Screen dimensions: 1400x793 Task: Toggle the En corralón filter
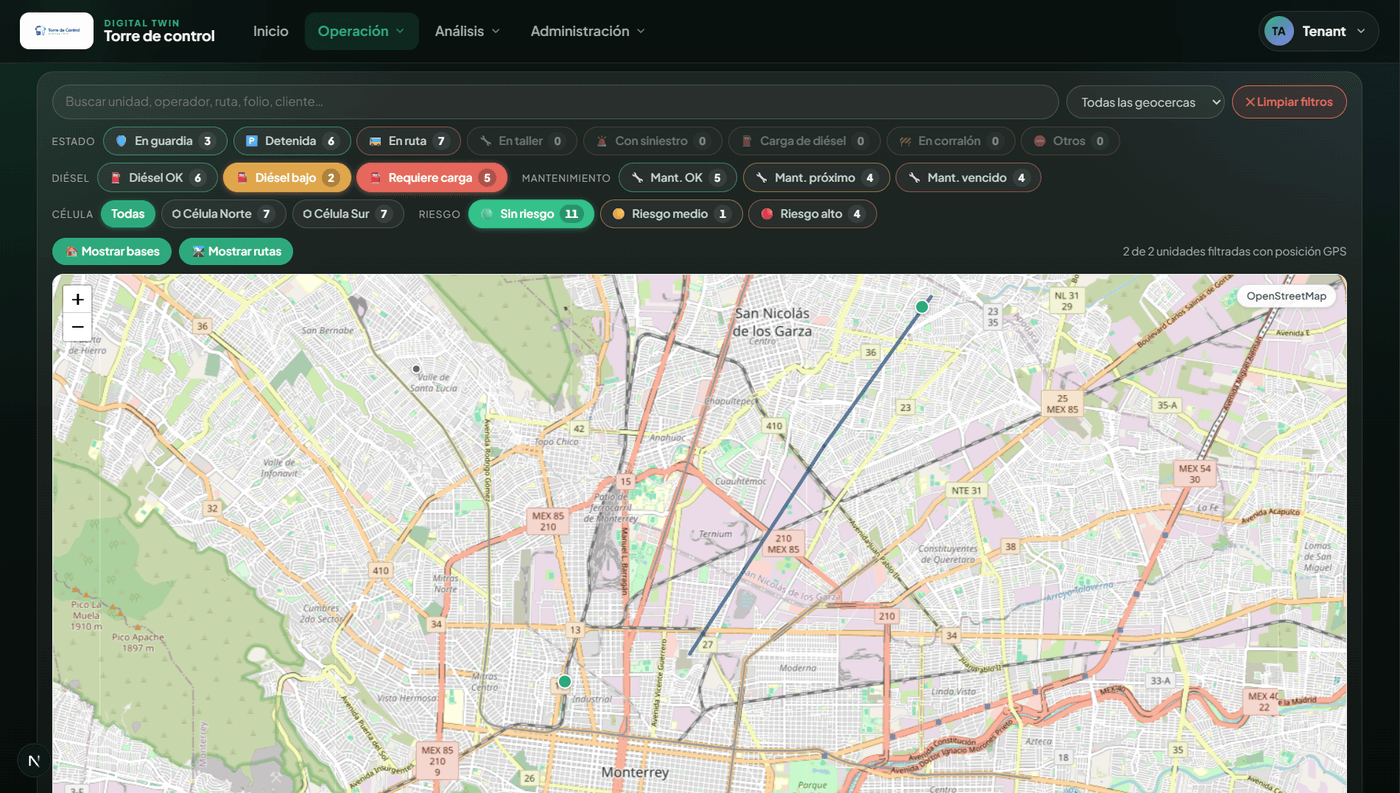tap(951, 141)
